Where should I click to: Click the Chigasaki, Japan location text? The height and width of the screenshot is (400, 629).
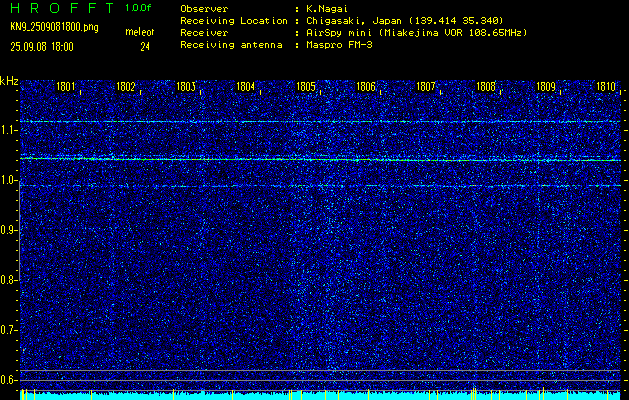tap(404, 21)
